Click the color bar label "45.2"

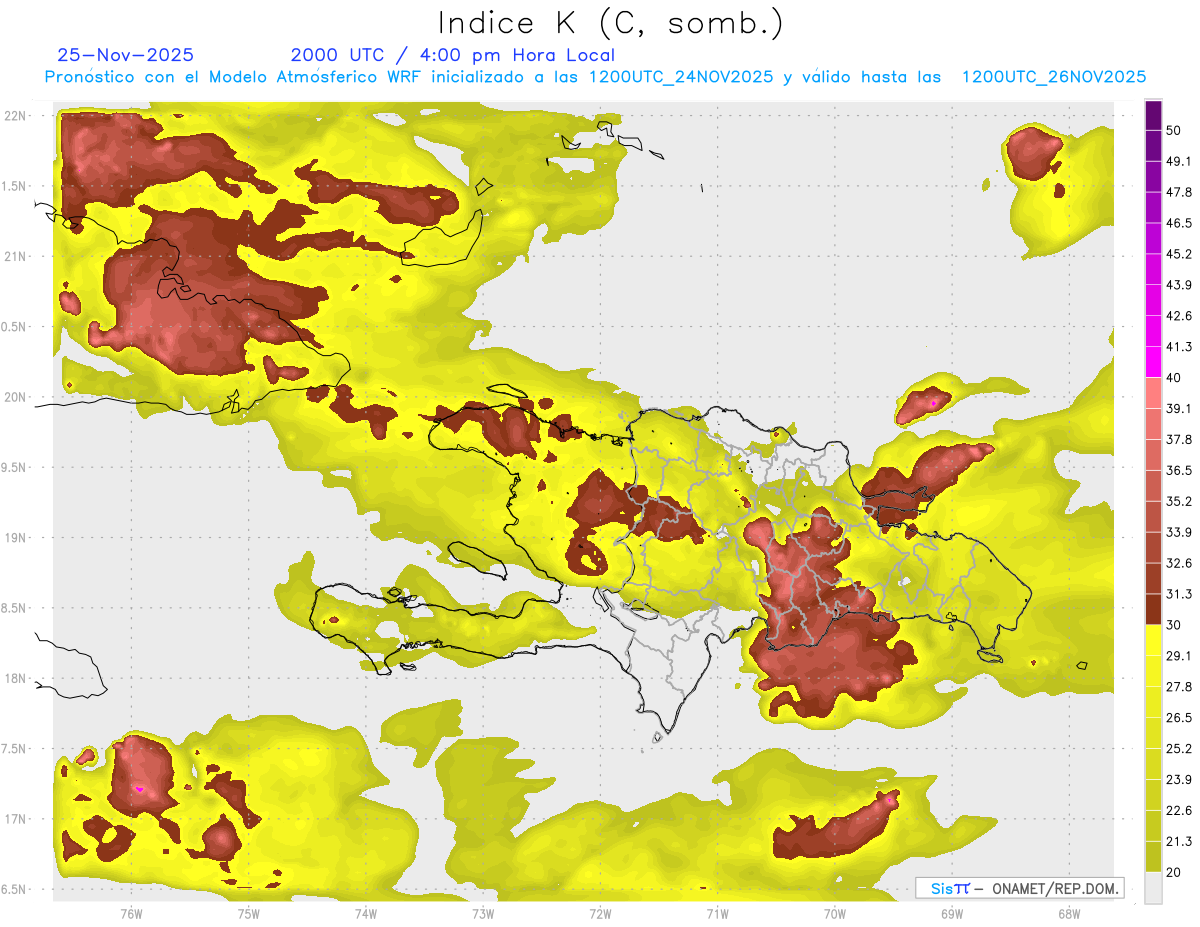pyautogui.click(x=1179, y=254)
